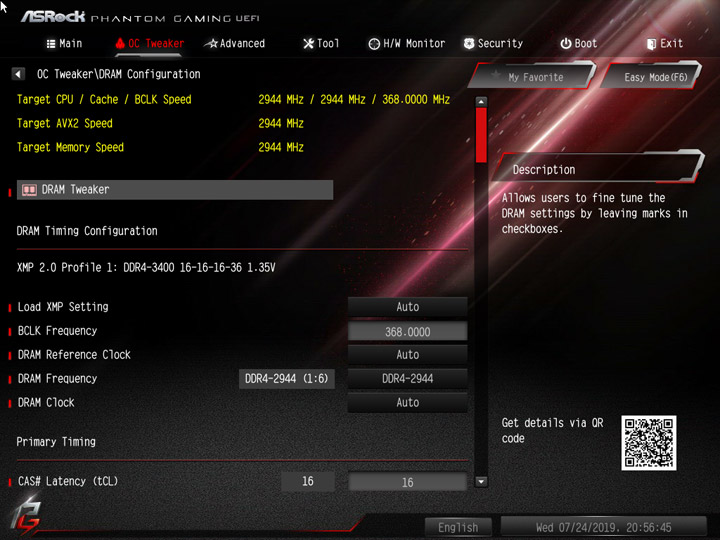Open the H/W Monitor tab
This screenshot has height=540, width=720.
tap(407, 44)
